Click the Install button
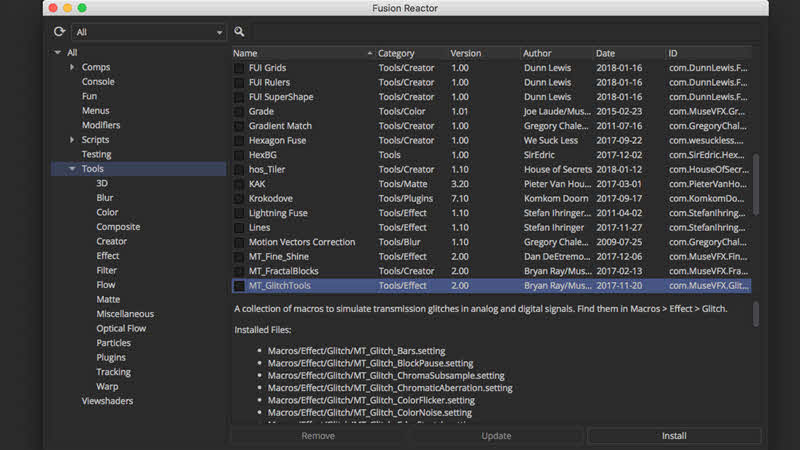 point(674,436)
